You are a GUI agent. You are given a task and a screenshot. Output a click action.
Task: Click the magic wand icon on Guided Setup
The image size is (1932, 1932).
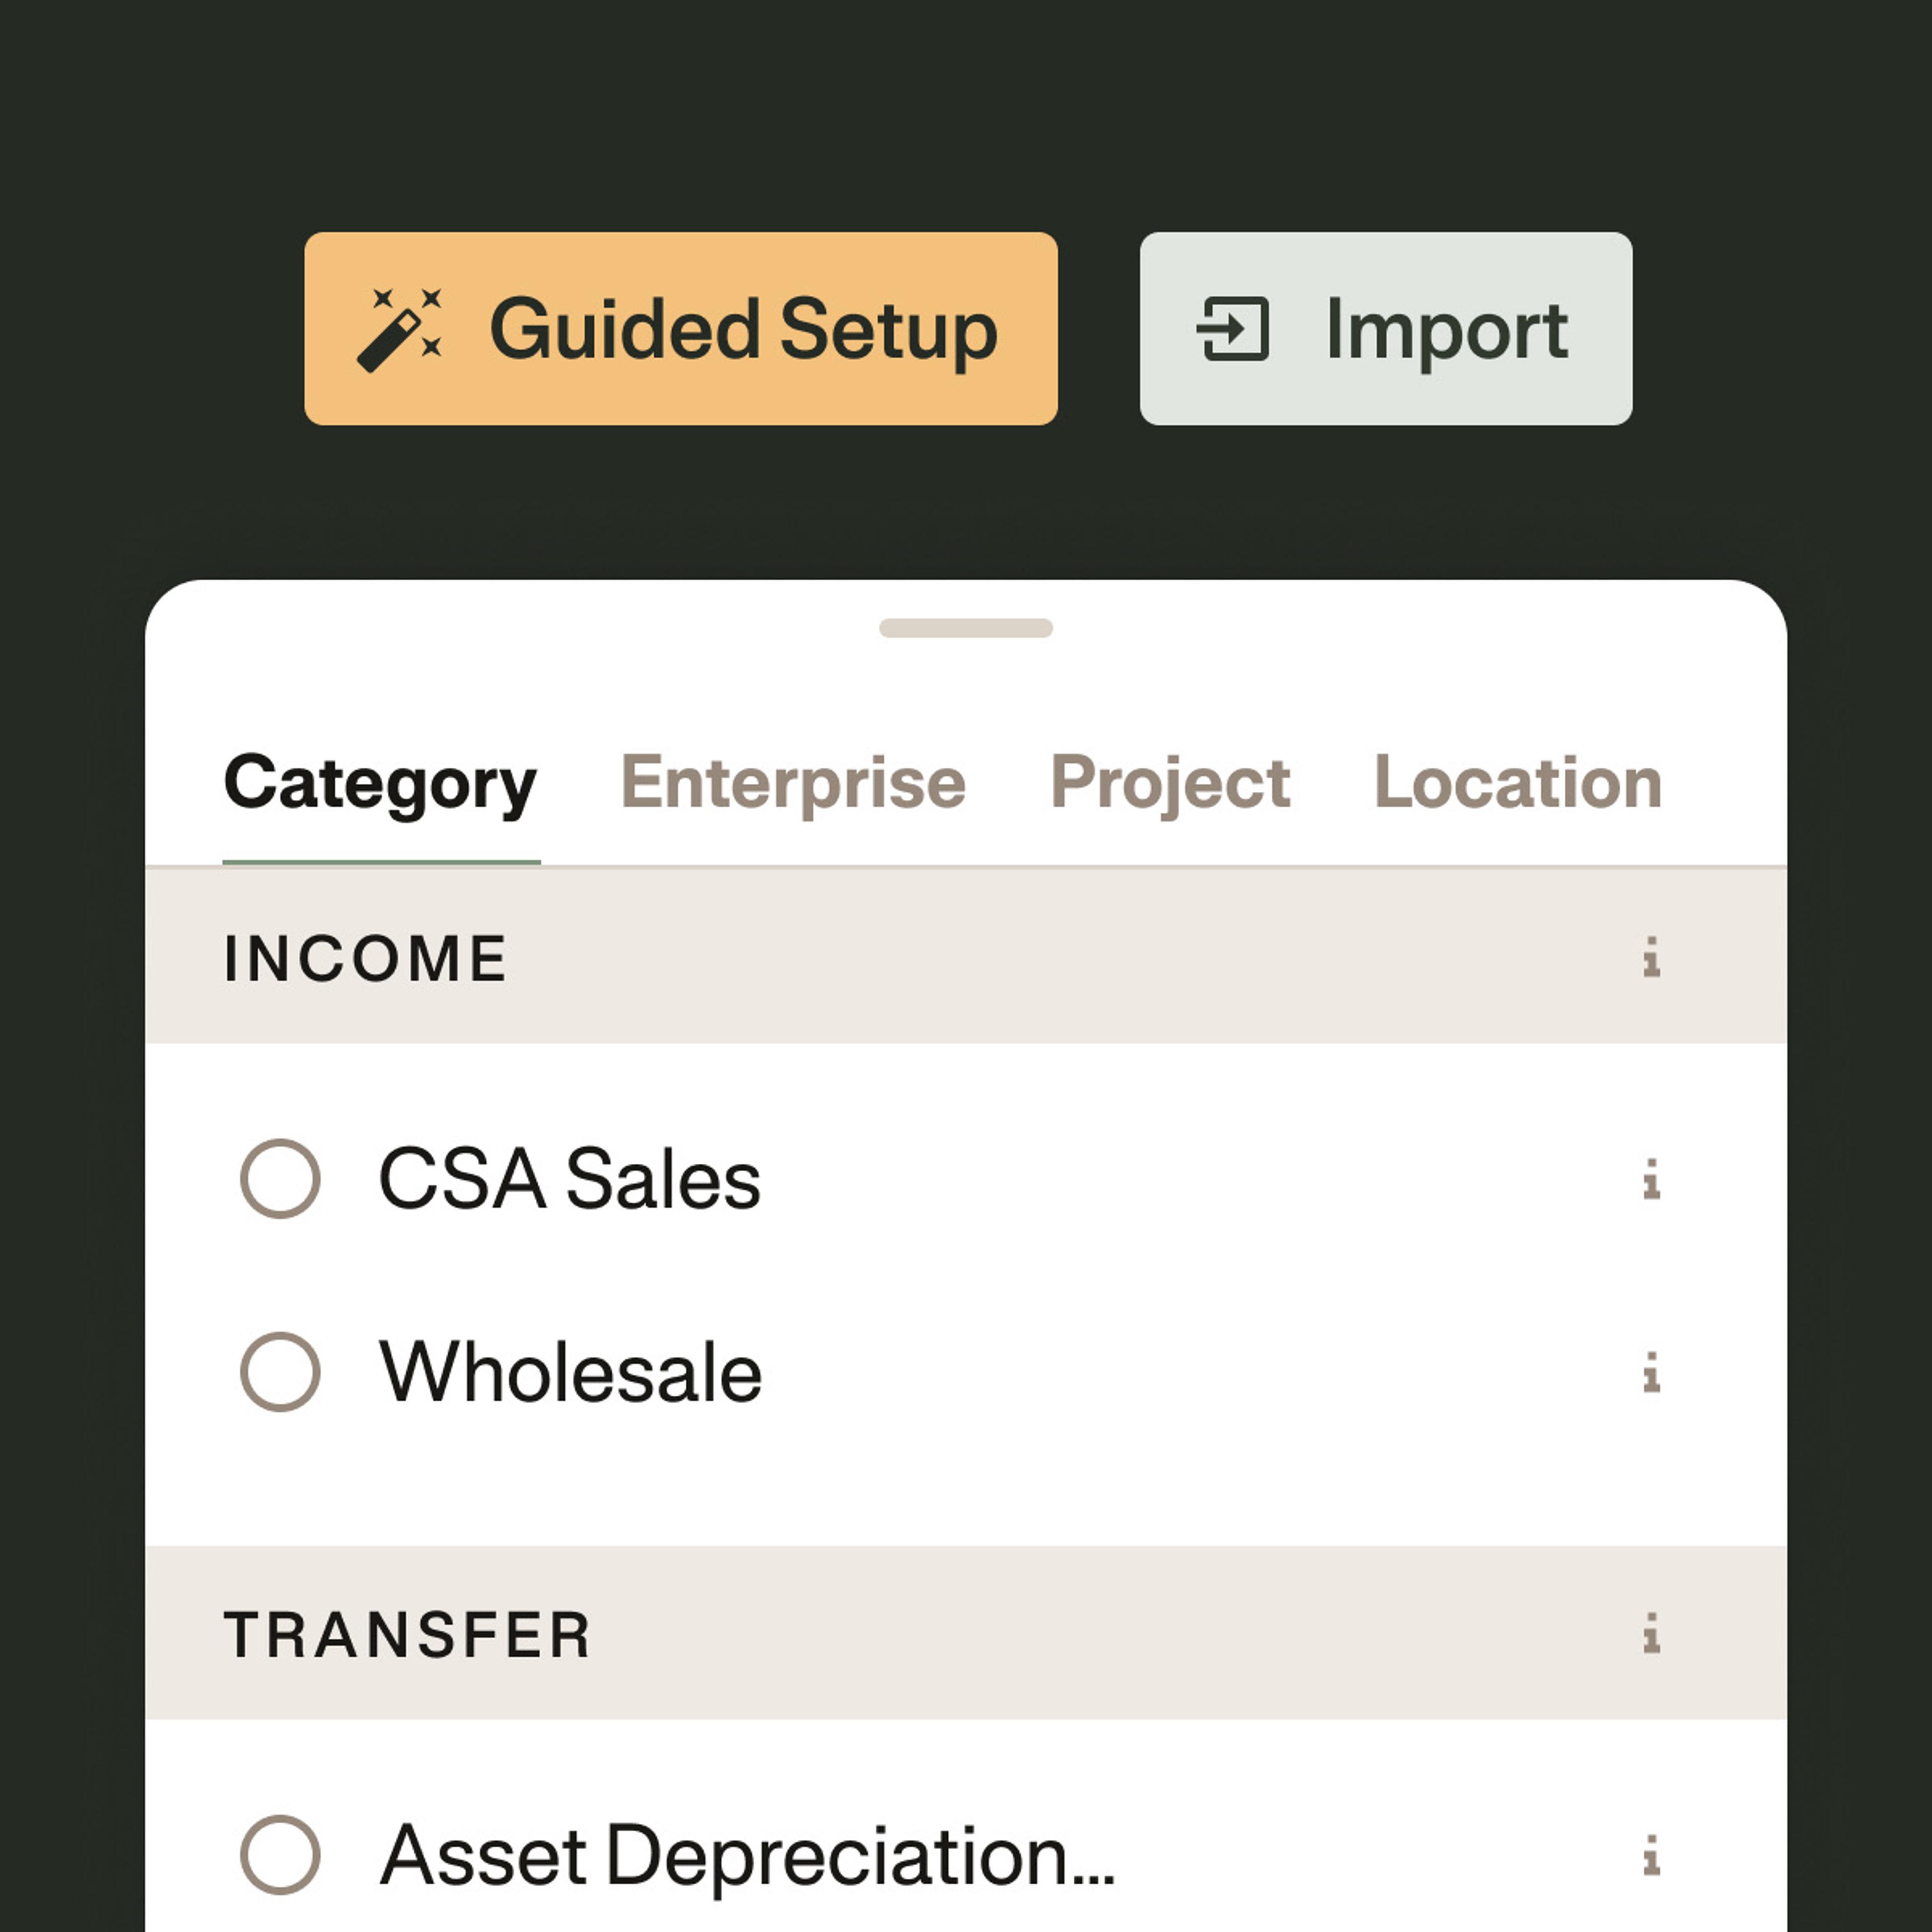coord(399,330)
